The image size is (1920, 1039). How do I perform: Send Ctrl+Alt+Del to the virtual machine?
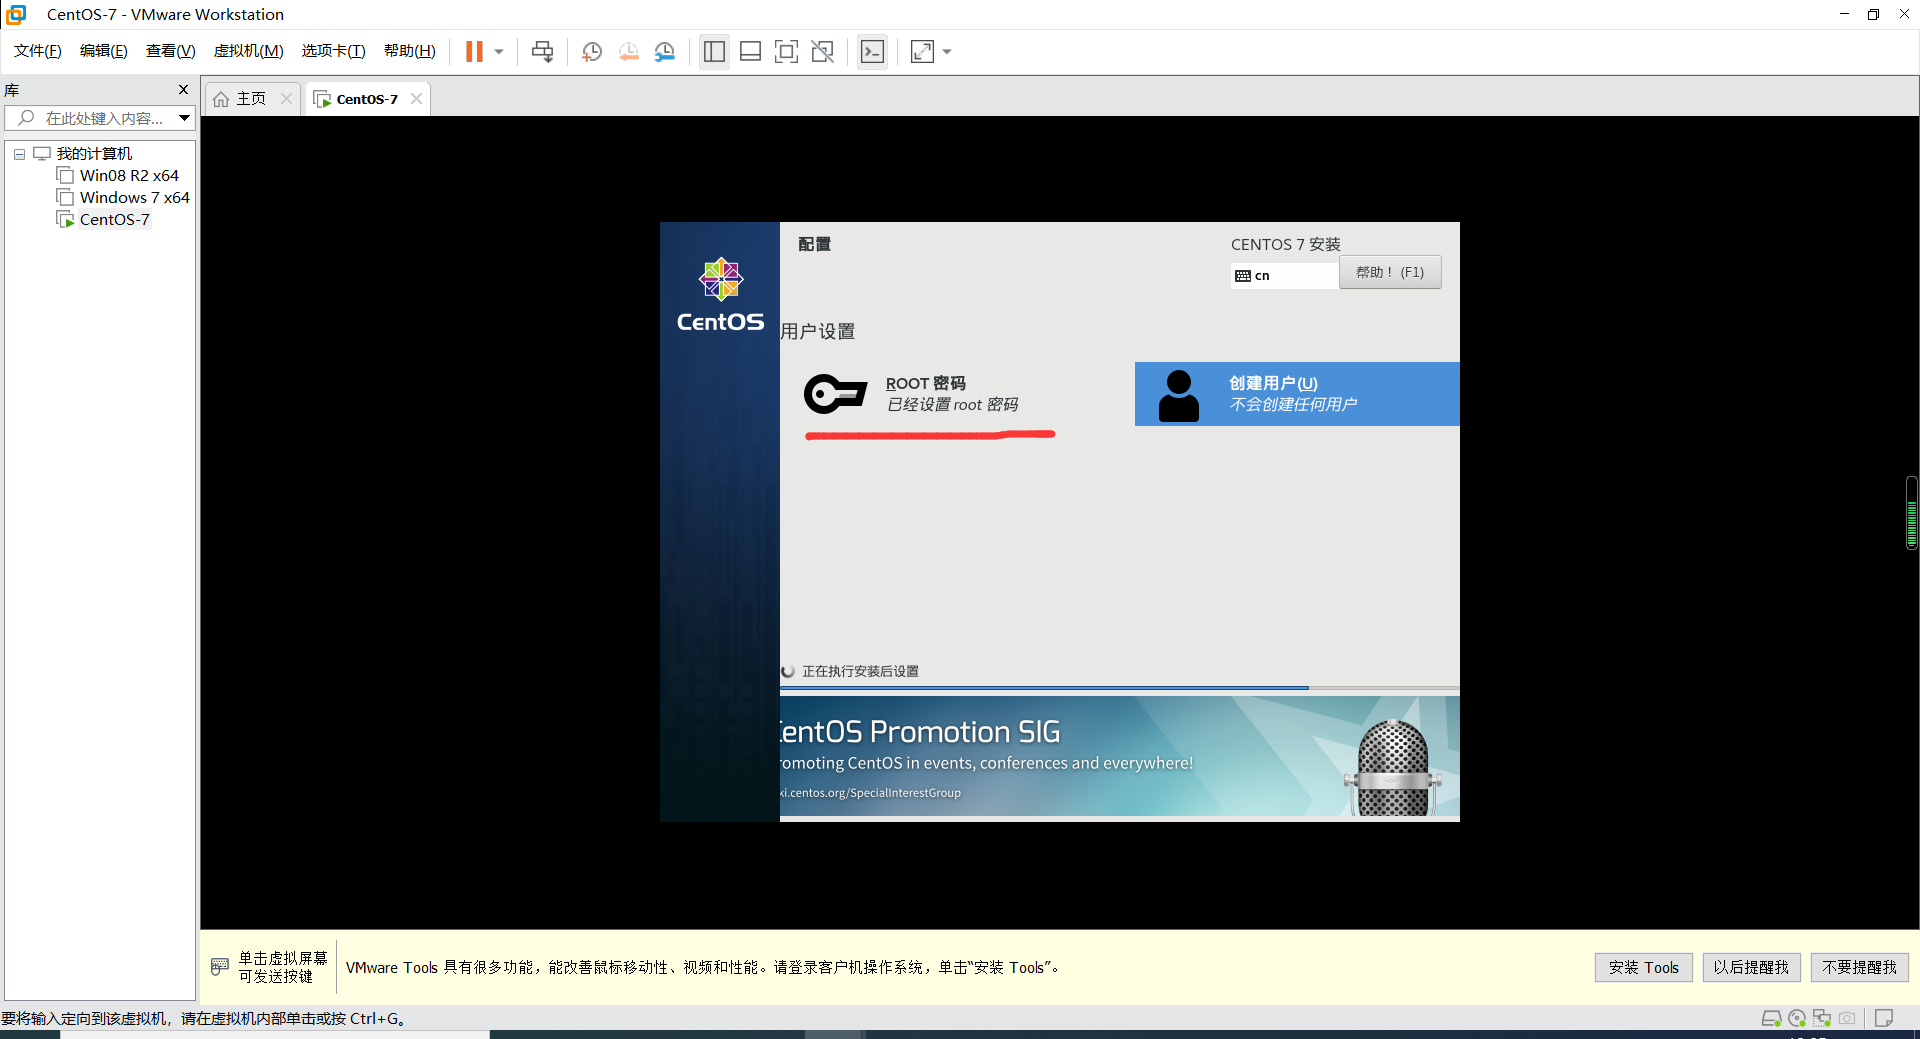point(542,51)
